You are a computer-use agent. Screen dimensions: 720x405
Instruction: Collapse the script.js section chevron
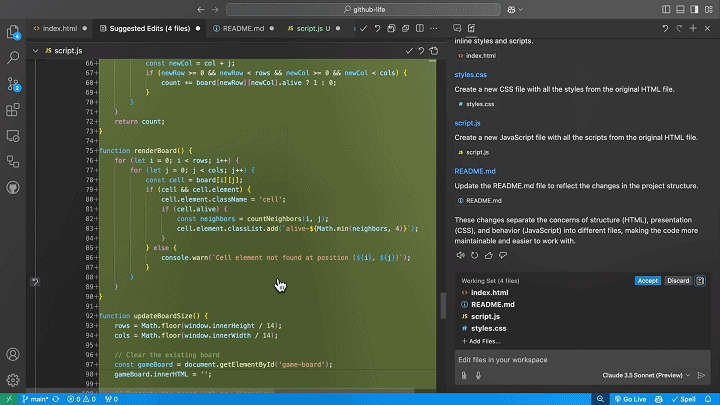pos(35,49)
